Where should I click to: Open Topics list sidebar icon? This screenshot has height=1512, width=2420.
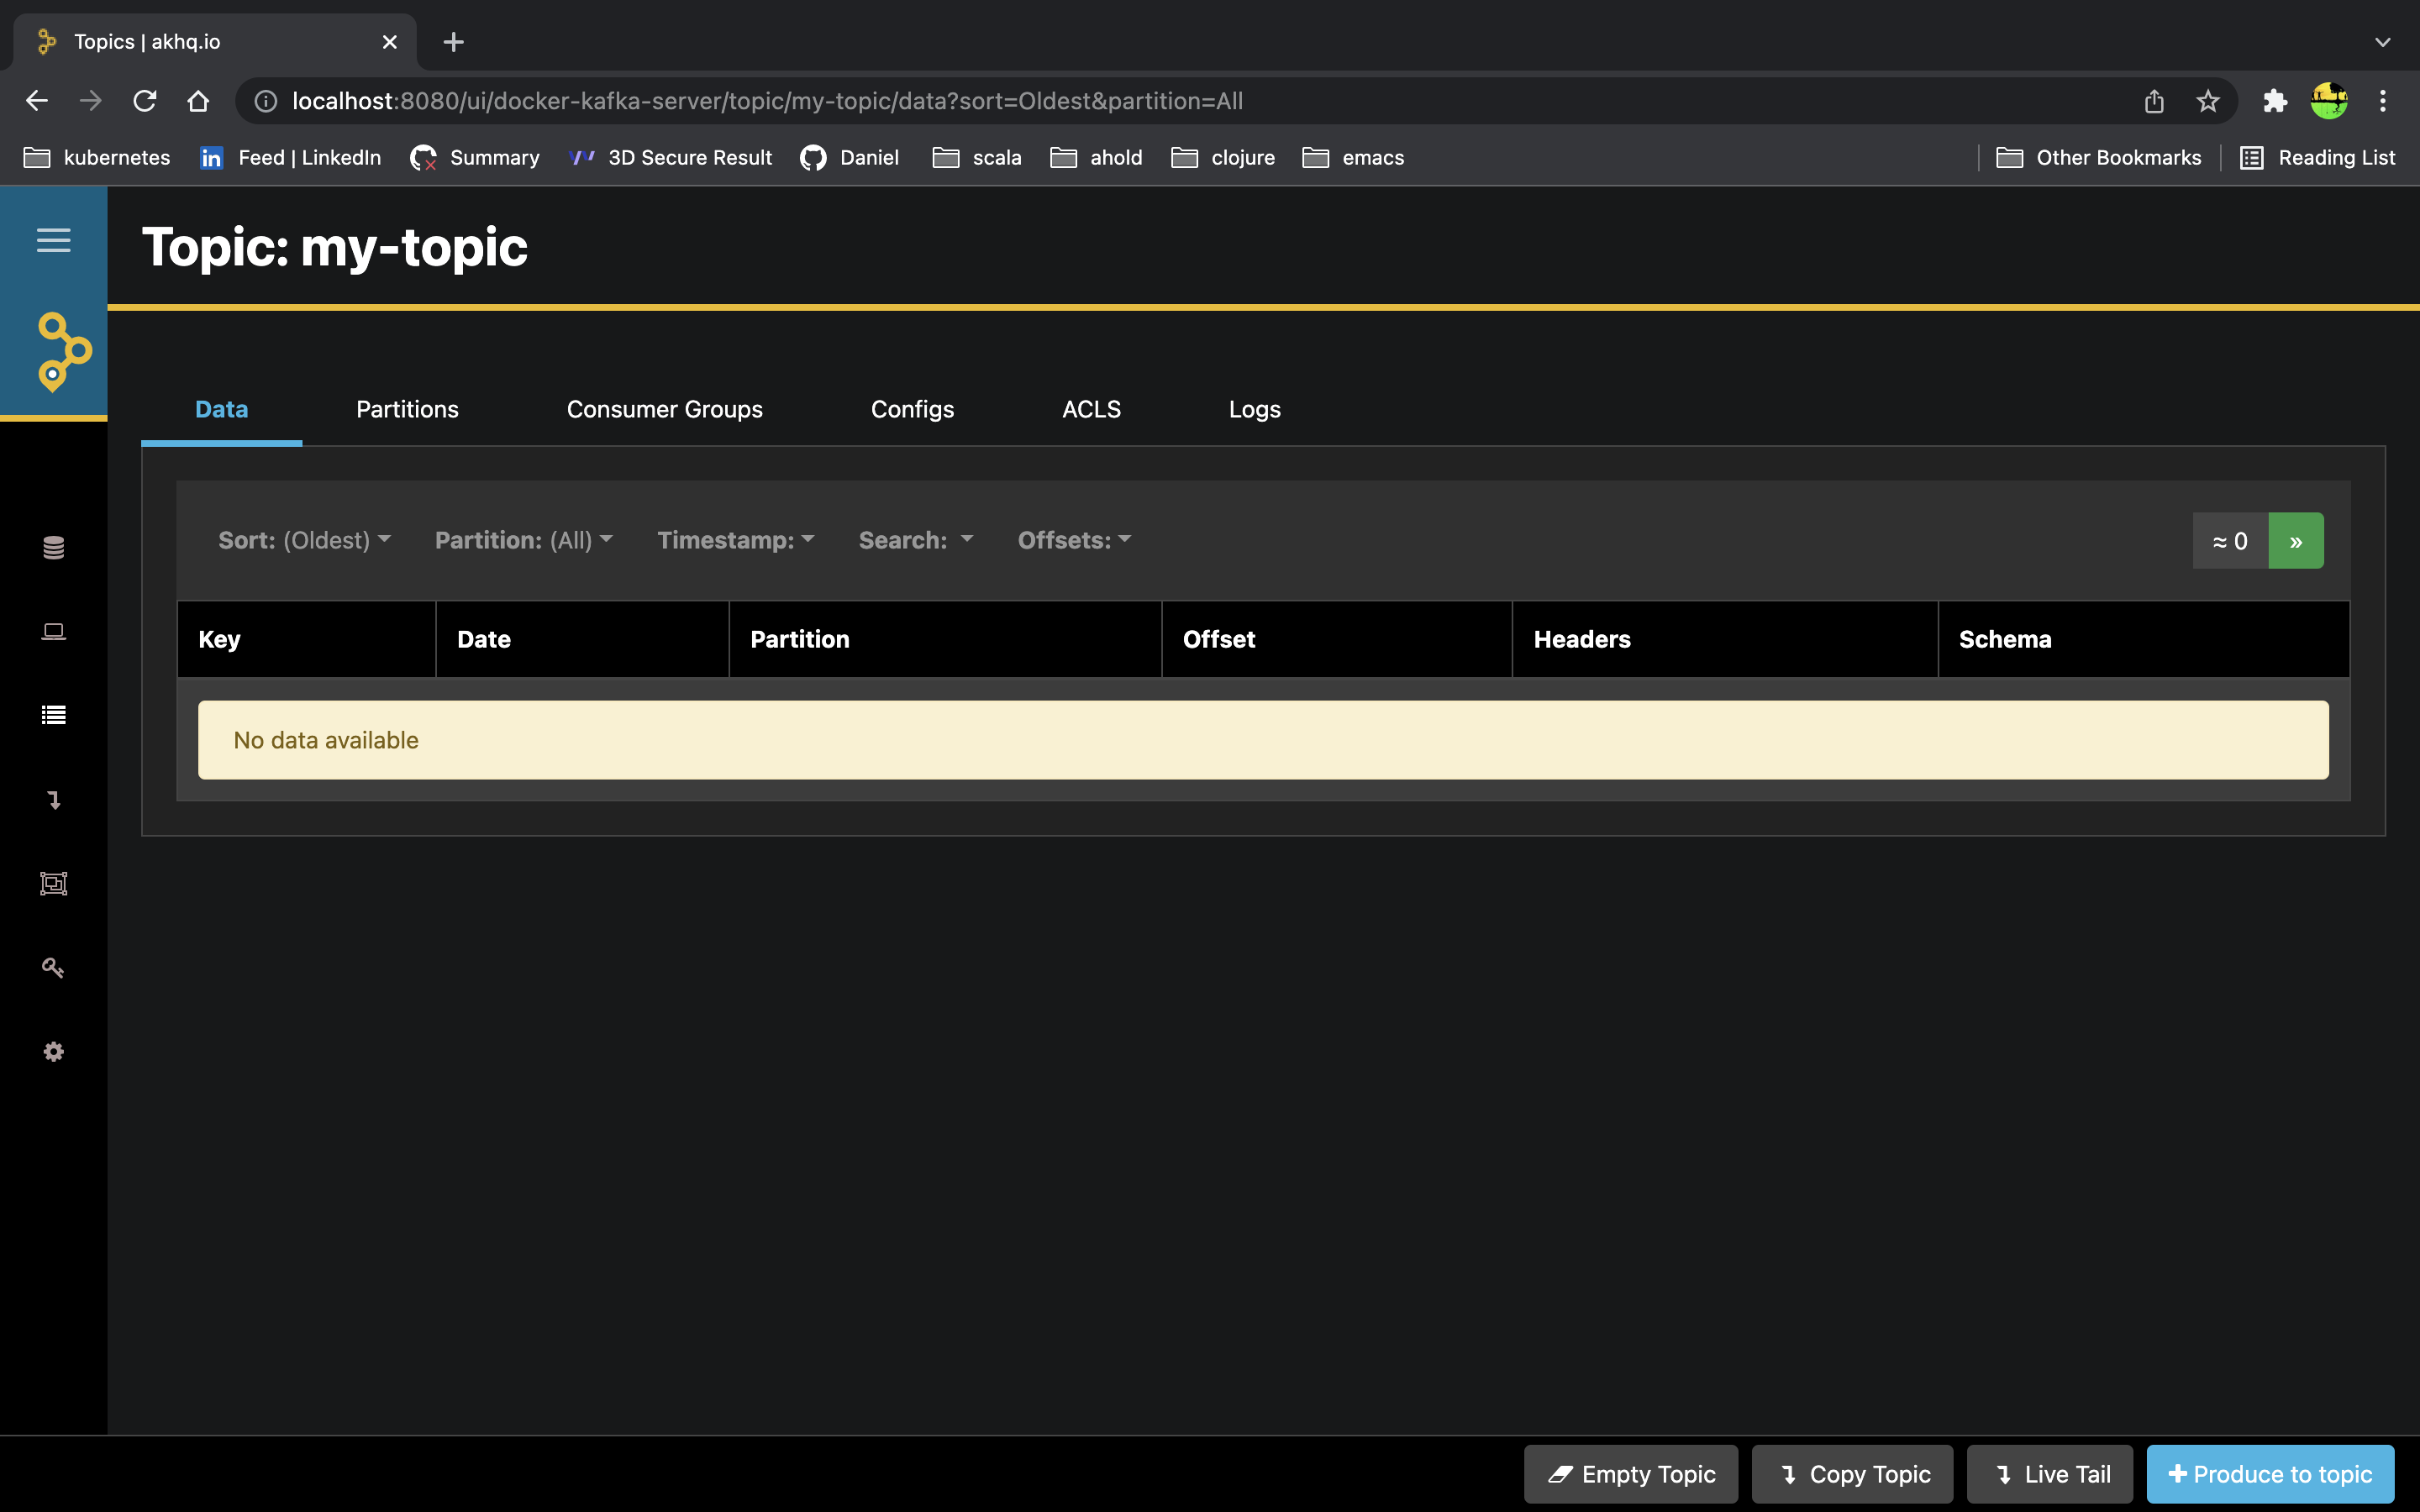click(53, 715)
